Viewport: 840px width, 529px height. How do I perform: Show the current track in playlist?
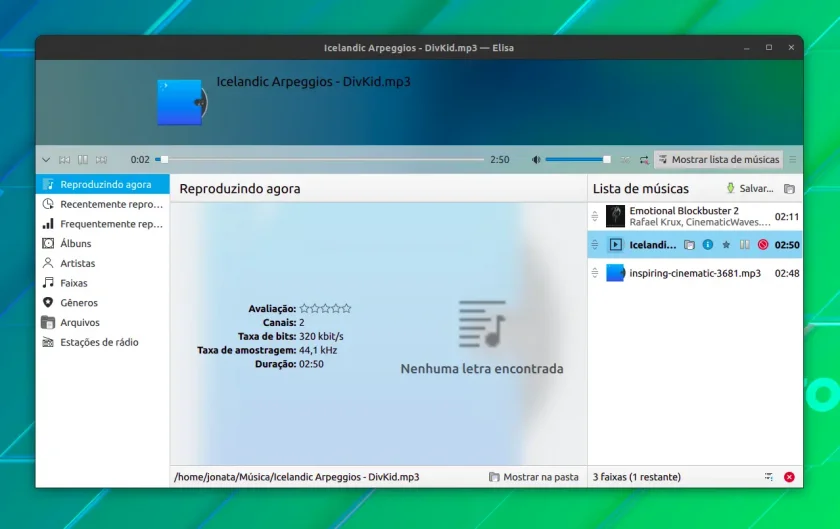click(x=769, y=477)
